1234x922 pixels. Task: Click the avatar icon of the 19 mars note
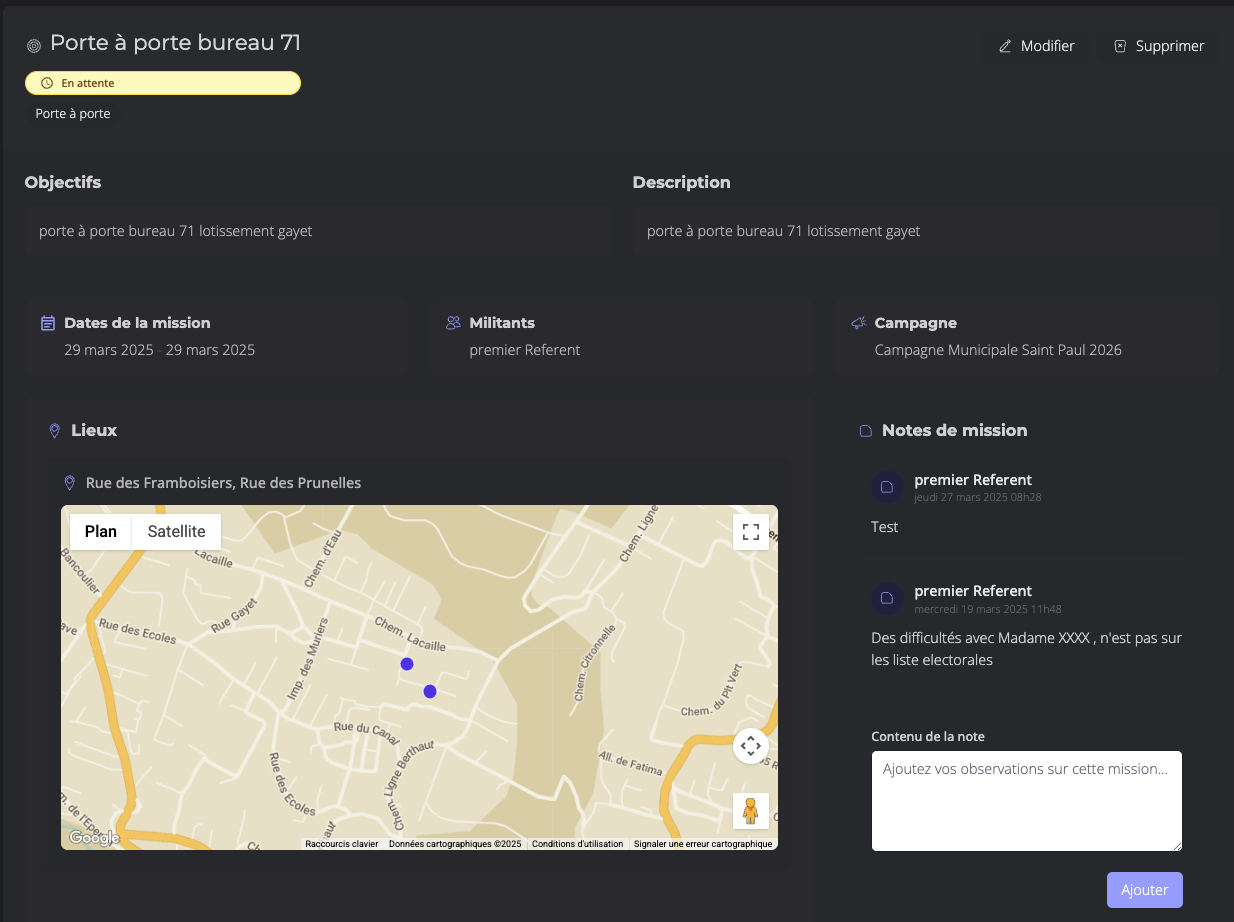(887, 598)
